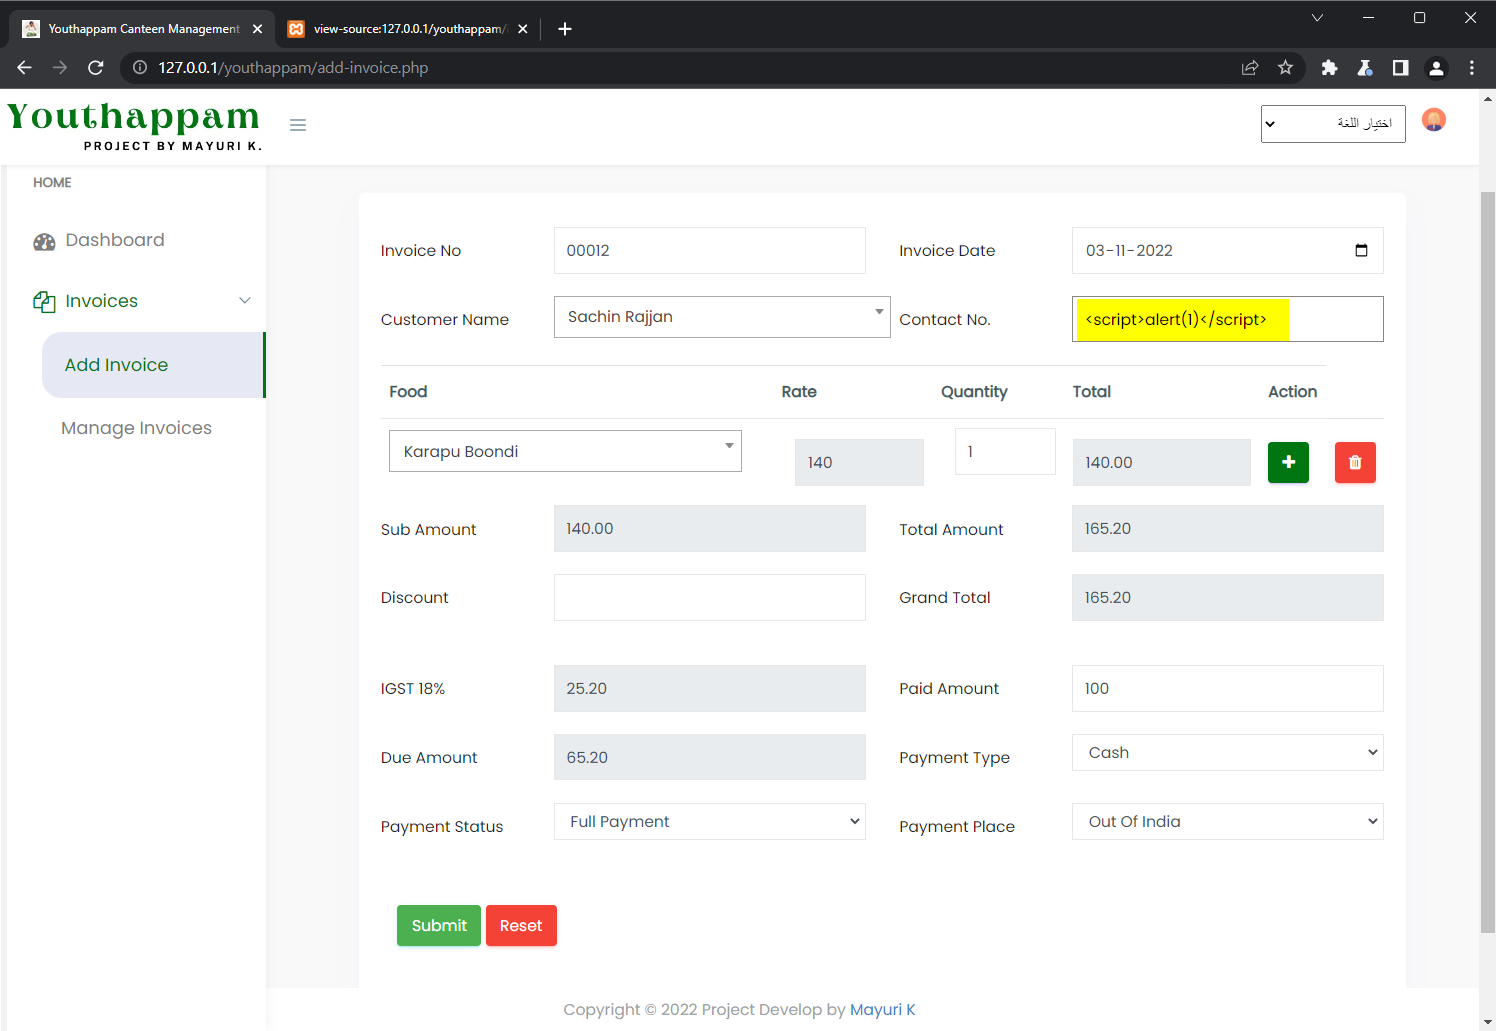Viewport: 1496px width, 1031px height.
Task: Click the green add food row button
Action: [1288, 462]
